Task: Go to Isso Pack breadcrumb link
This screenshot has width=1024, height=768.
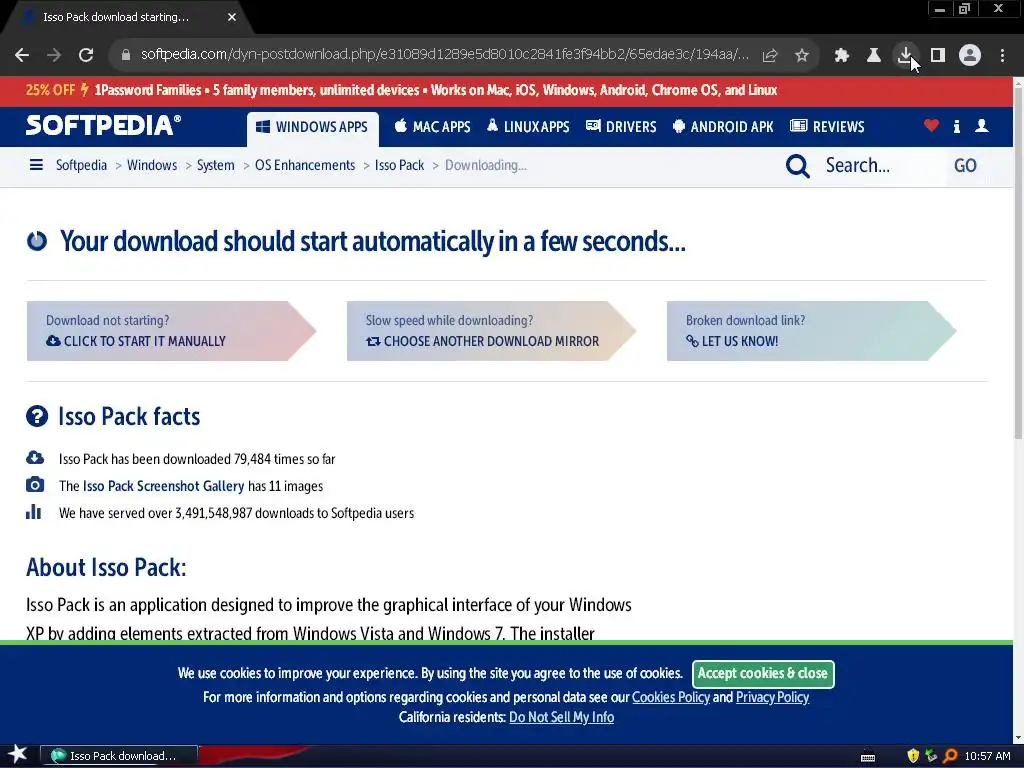Action: pos(400,165)
